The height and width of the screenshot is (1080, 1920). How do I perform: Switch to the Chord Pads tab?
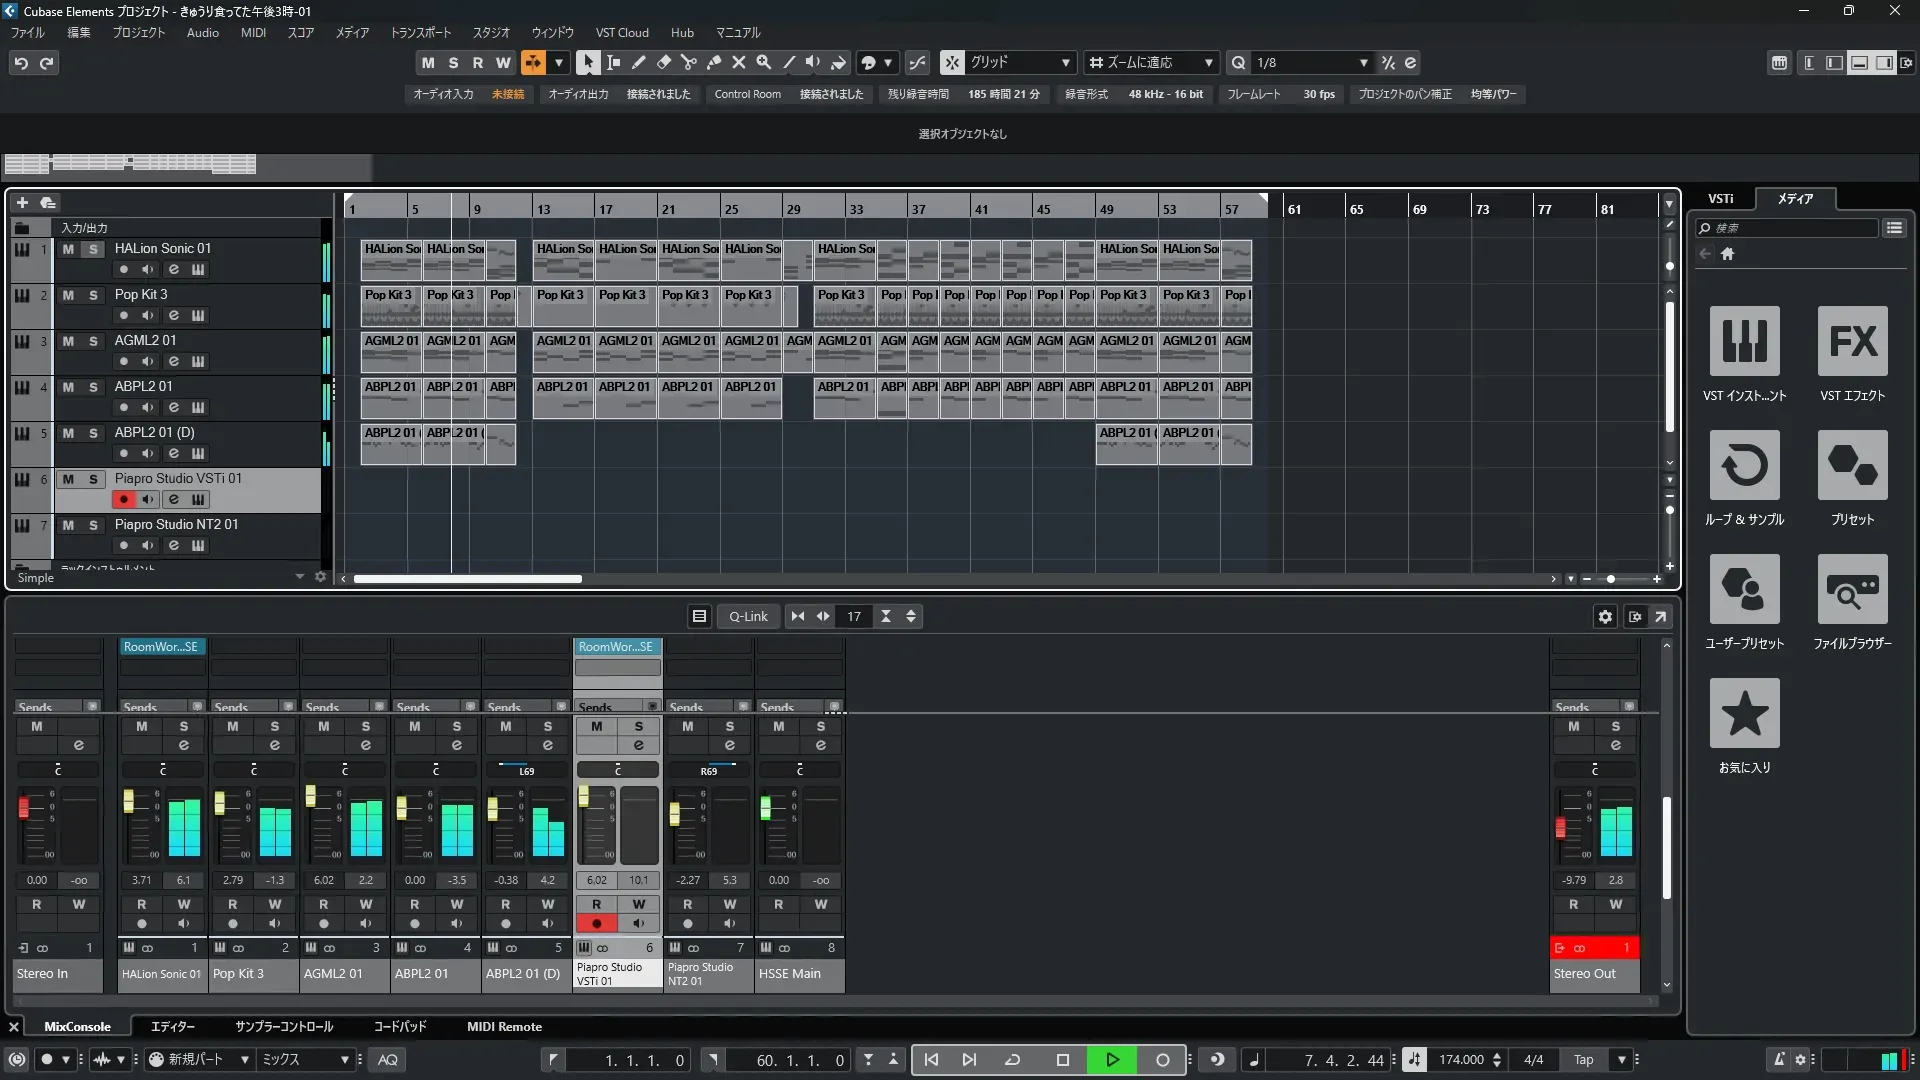point(399,1027)
